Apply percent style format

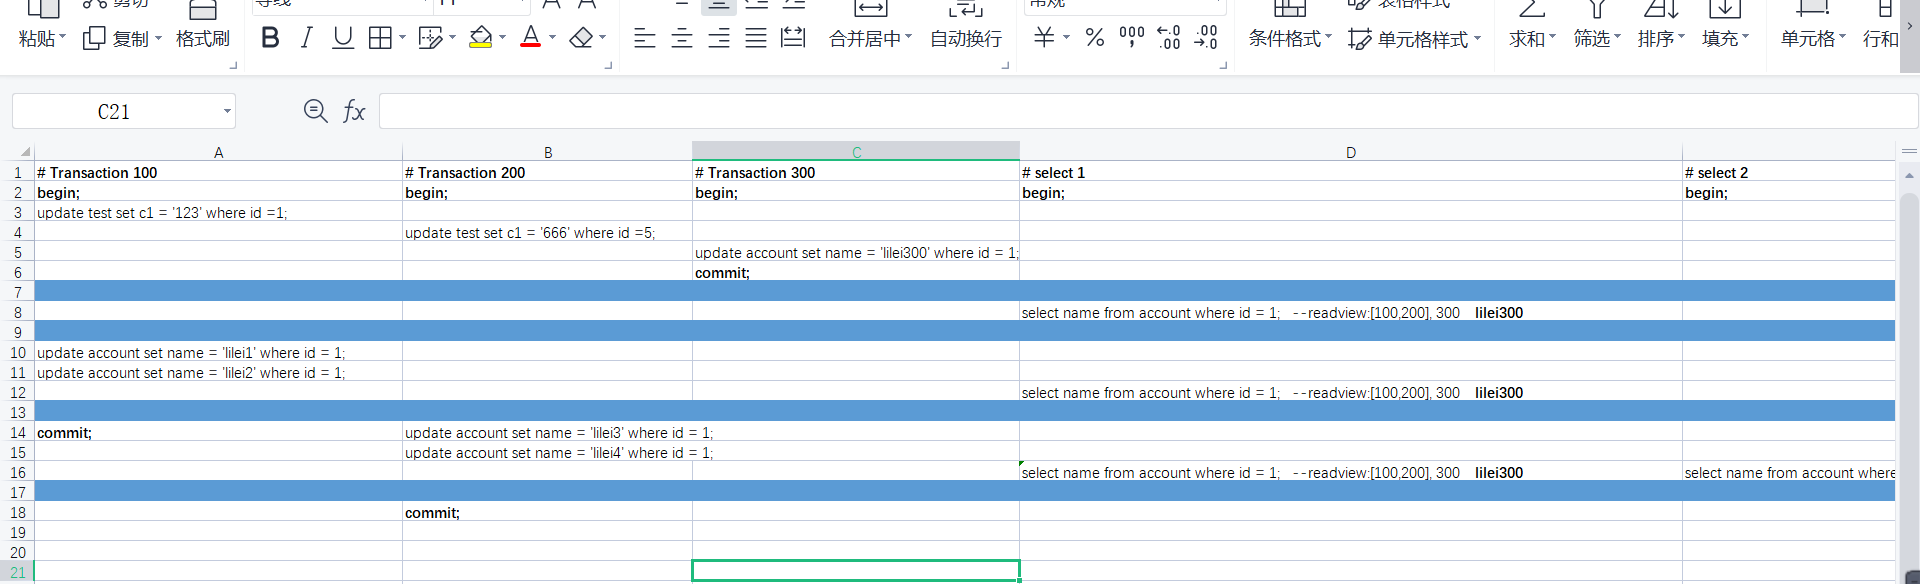click(1095, 38)
